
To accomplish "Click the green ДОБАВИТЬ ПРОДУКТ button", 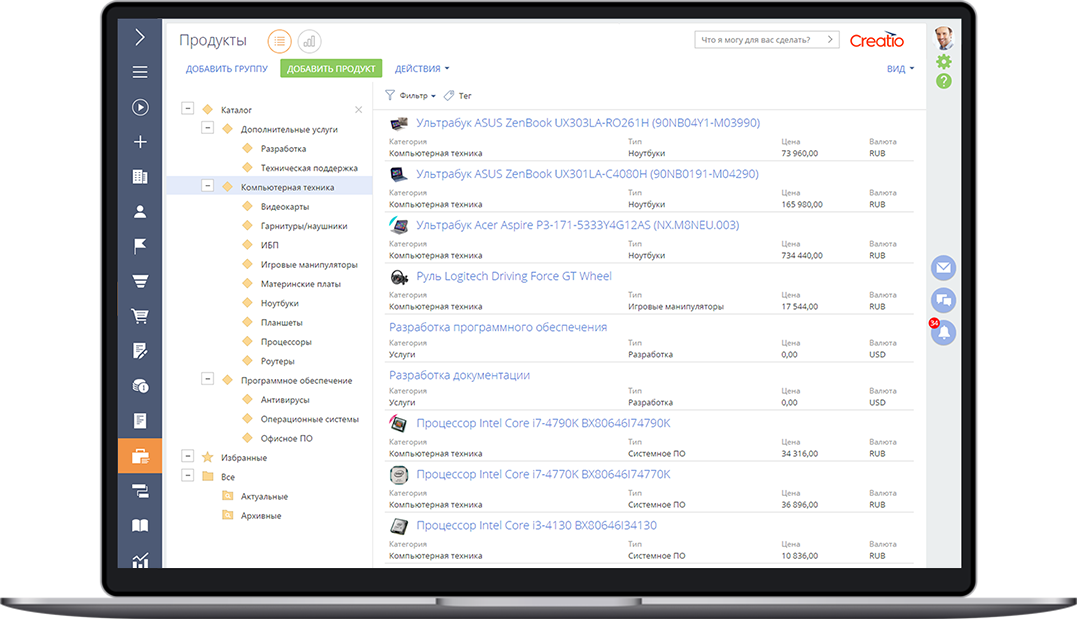I will click(331, 69).
